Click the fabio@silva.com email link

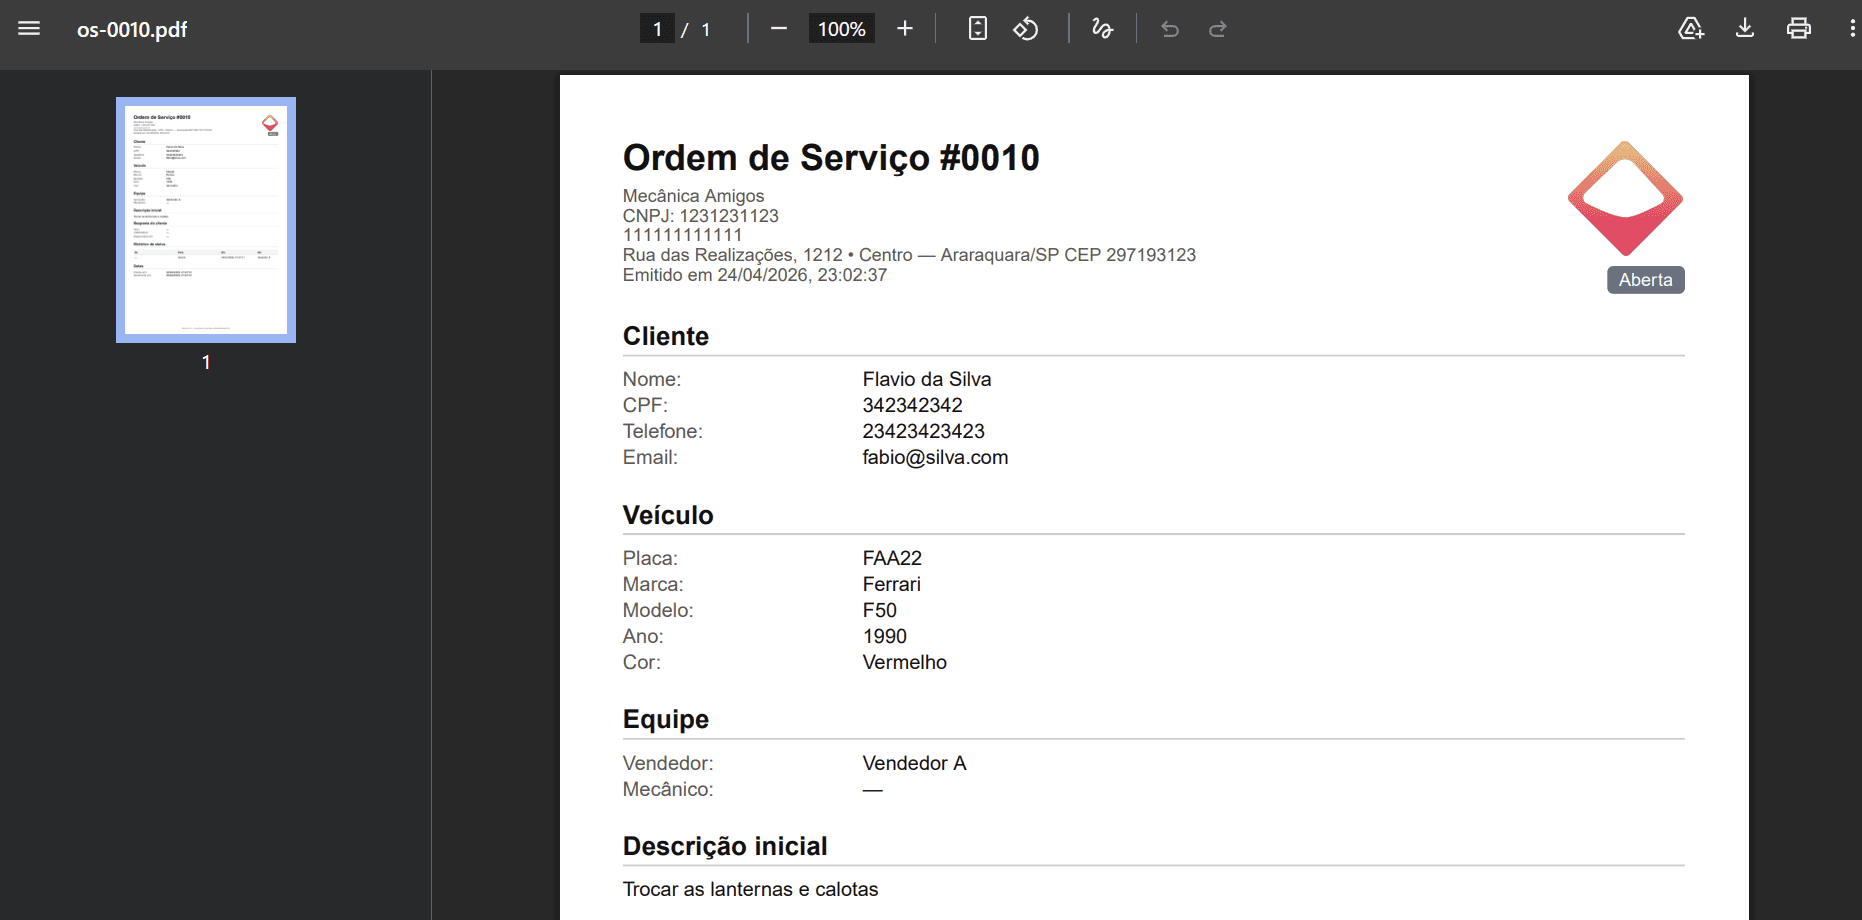click(935, 457)
